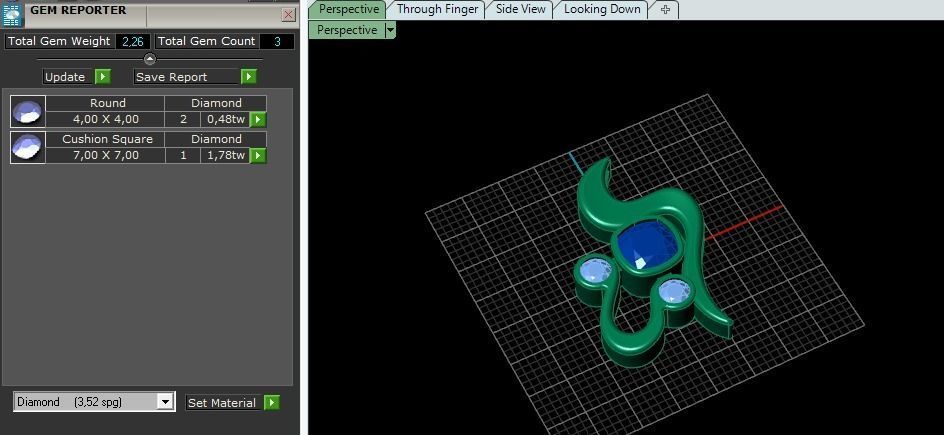
Task: Click the Total Gem Weight value field
Action: [132, 42]
